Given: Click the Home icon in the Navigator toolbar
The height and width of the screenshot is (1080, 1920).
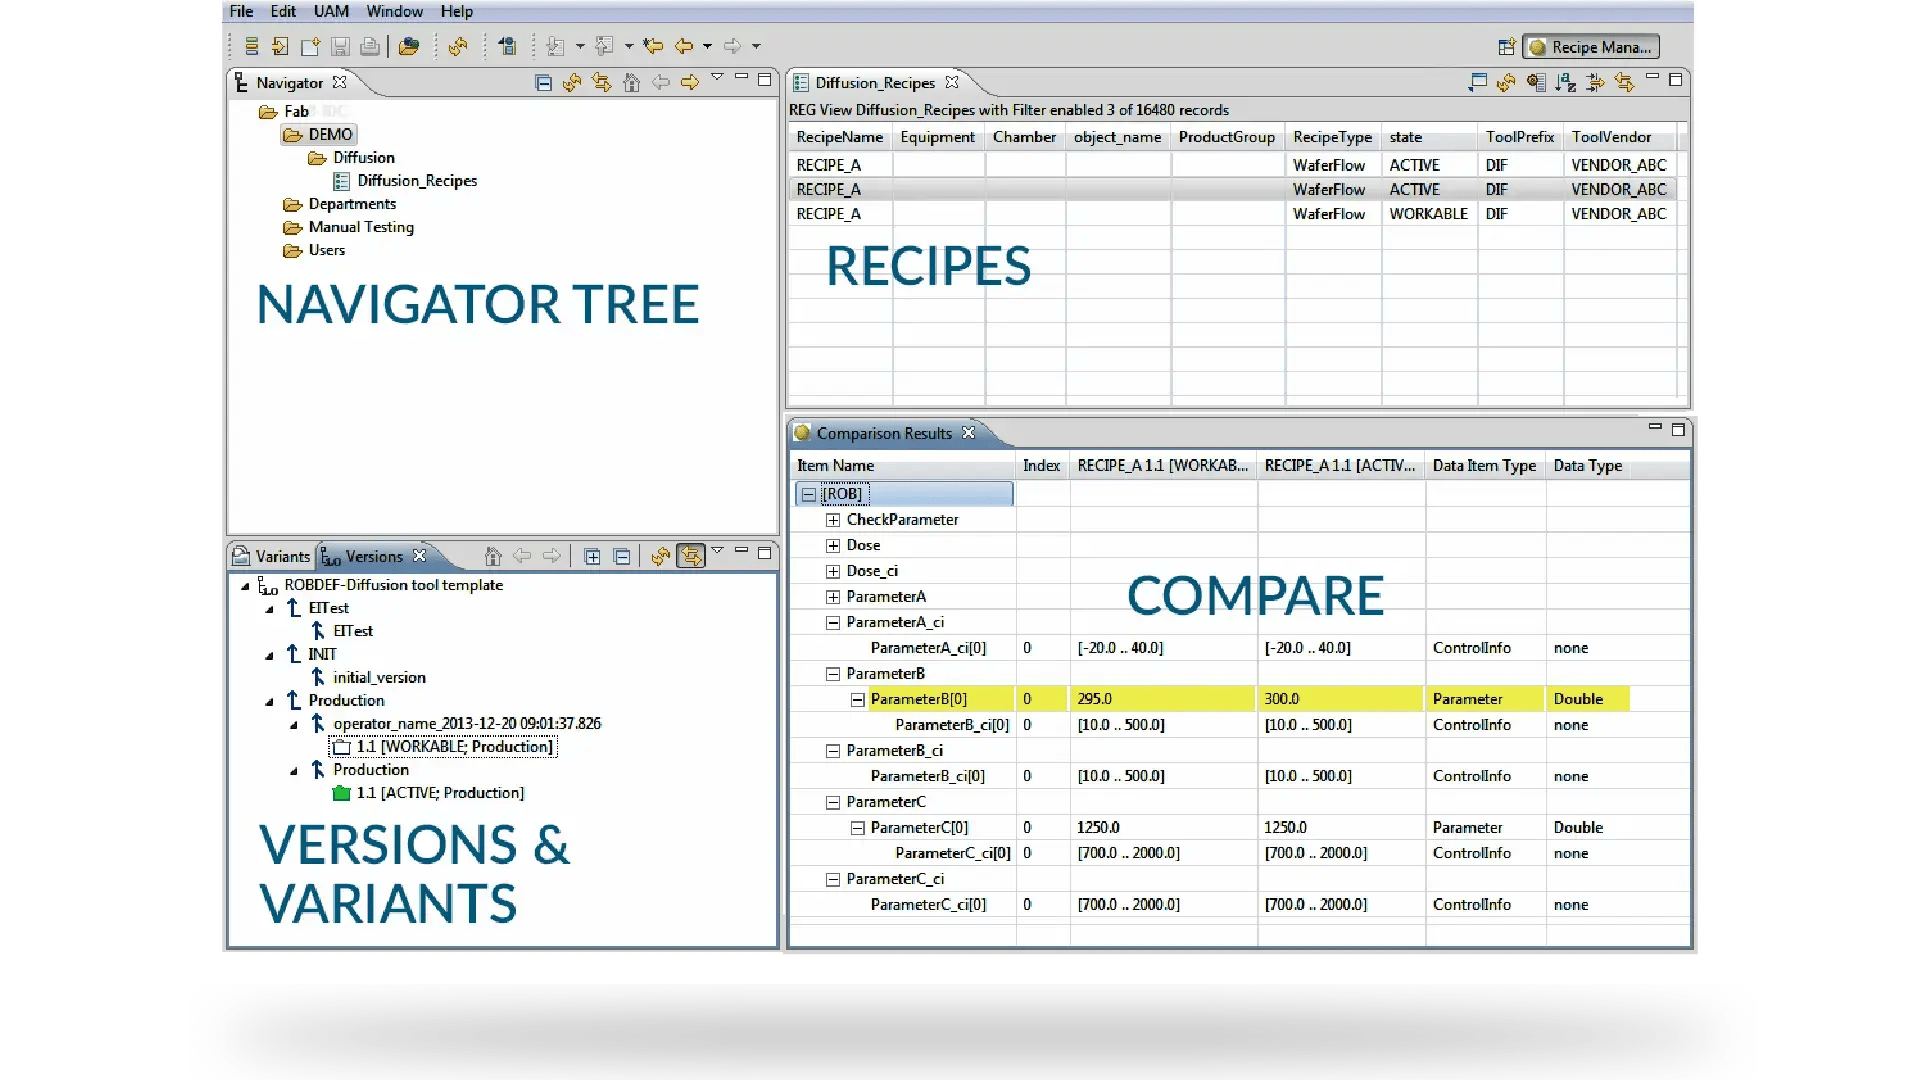Looking at the screenshot, I should point(631,82).
